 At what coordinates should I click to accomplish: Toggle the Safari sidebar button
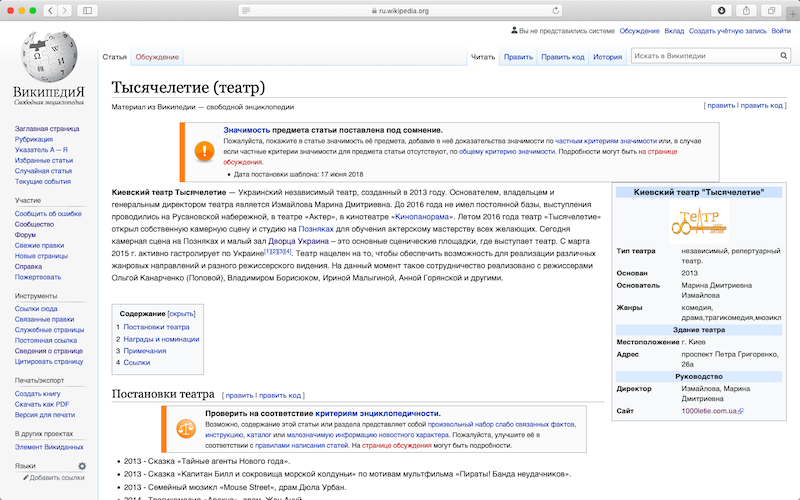[x=87, y=10]
